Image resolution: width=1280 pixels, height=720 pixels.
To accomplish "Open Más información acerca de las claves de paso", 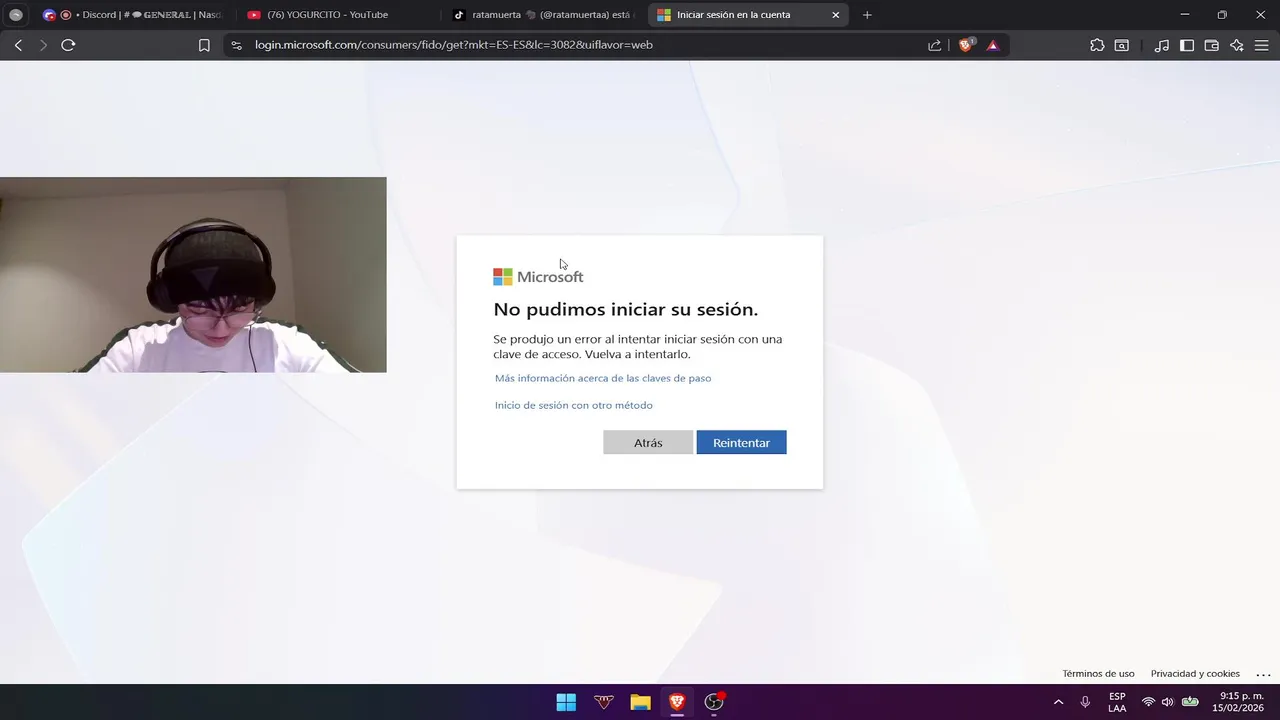I will [x=603, y=378].
